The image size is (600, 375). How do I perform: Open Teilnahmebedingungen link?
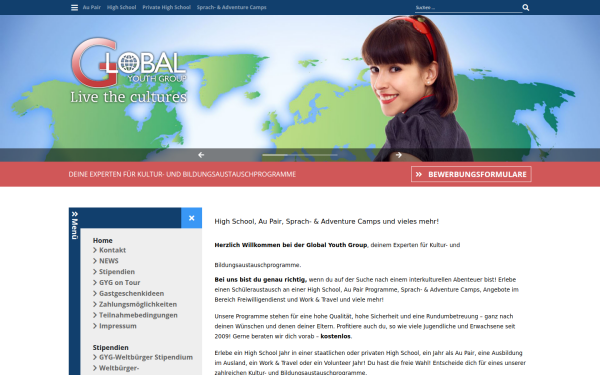(x=138, y=315)
